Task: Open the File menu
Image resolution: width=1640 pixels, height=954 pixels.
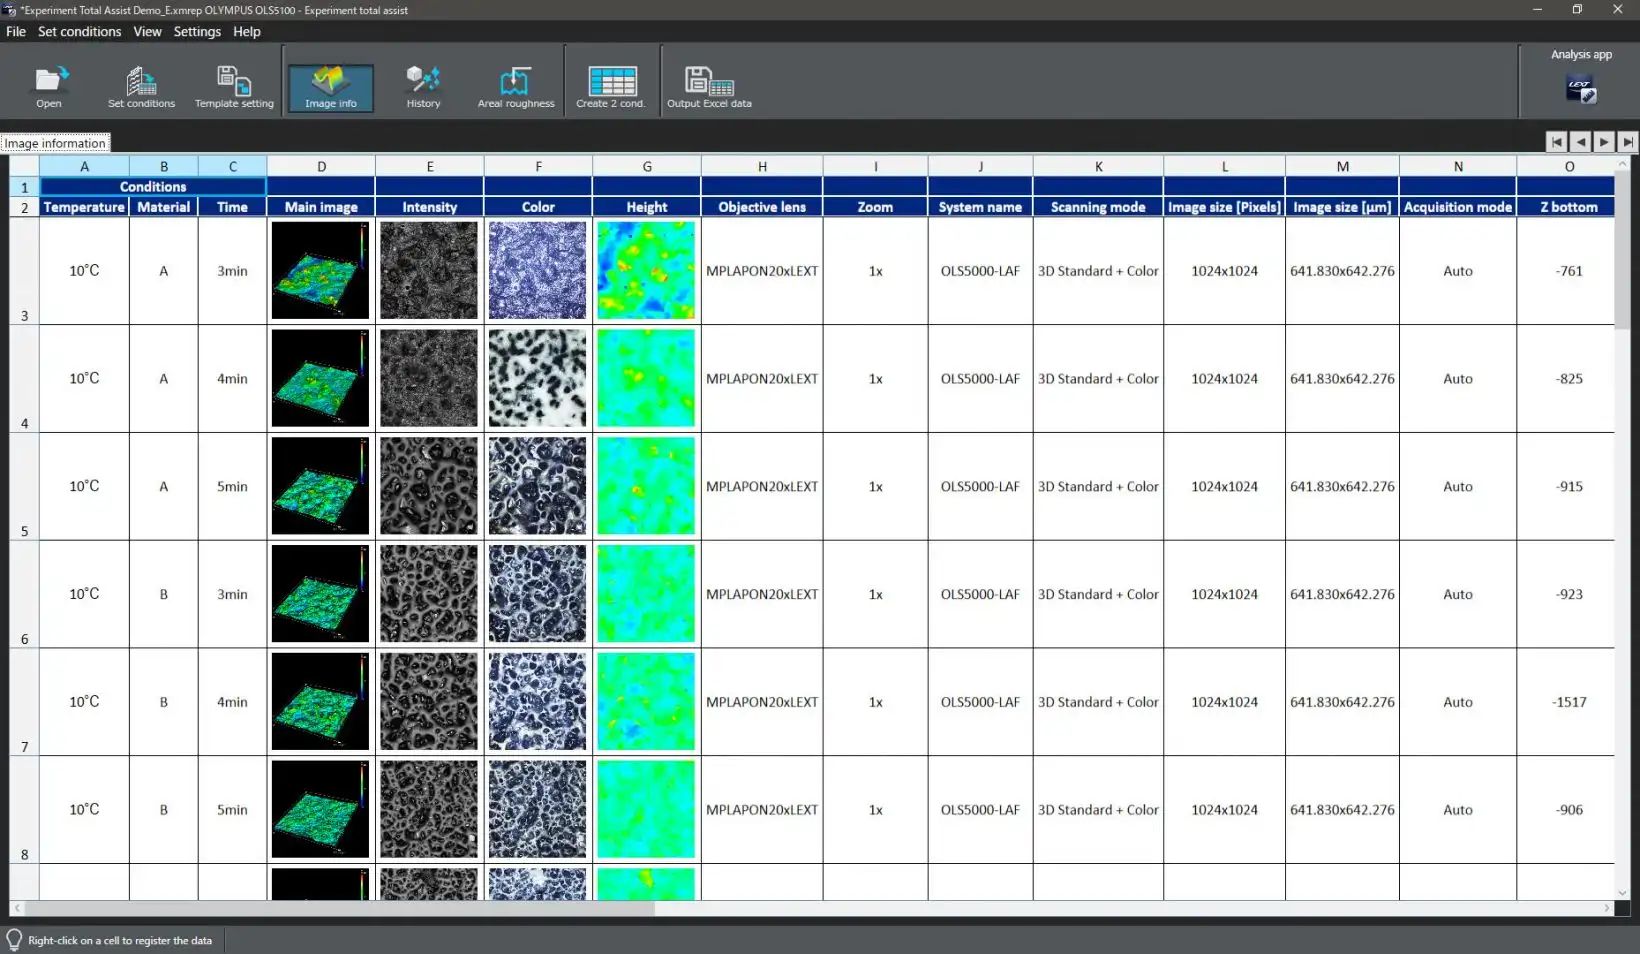Action: pos(16,32)
